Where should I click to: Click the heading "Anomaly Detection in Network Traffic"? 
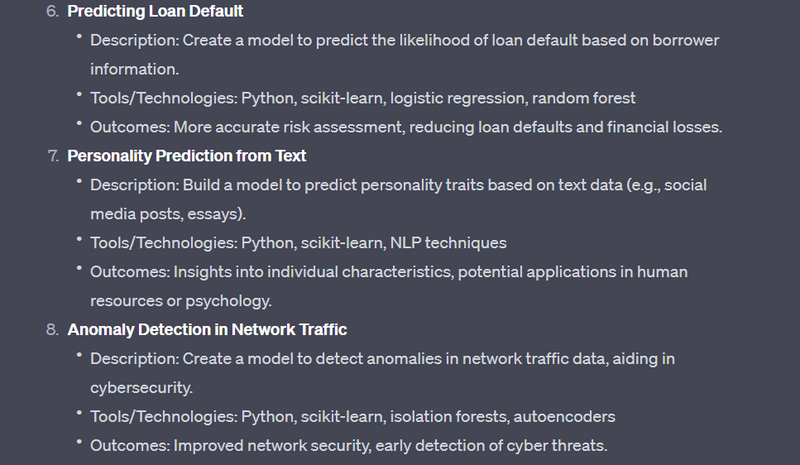coord(207,329)
